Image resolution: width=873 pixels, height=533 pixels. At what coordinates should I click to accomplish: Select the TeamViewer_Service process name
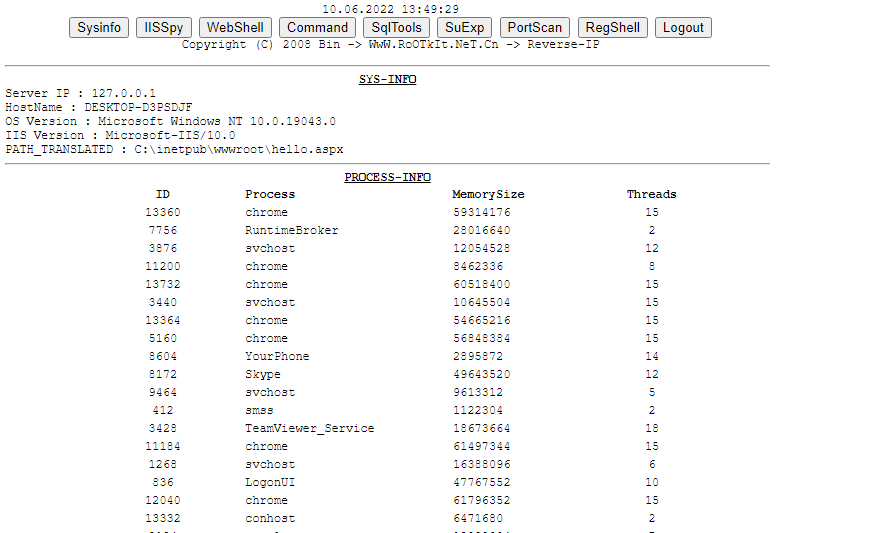click(309, 428)
